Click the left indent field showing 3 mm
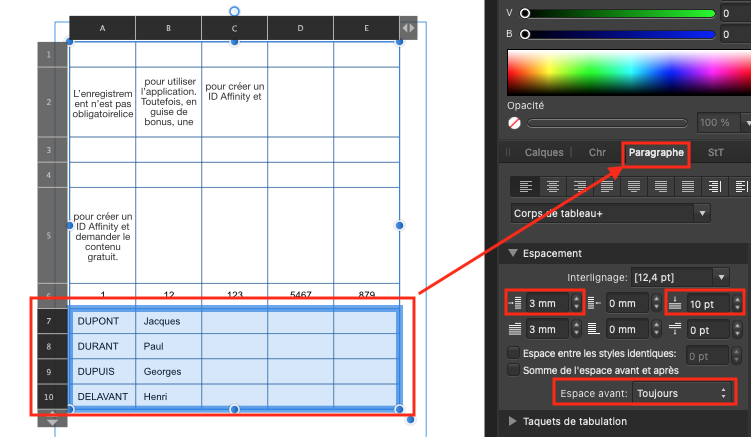This screenshot has height=437, width=751. coord(547,303)
